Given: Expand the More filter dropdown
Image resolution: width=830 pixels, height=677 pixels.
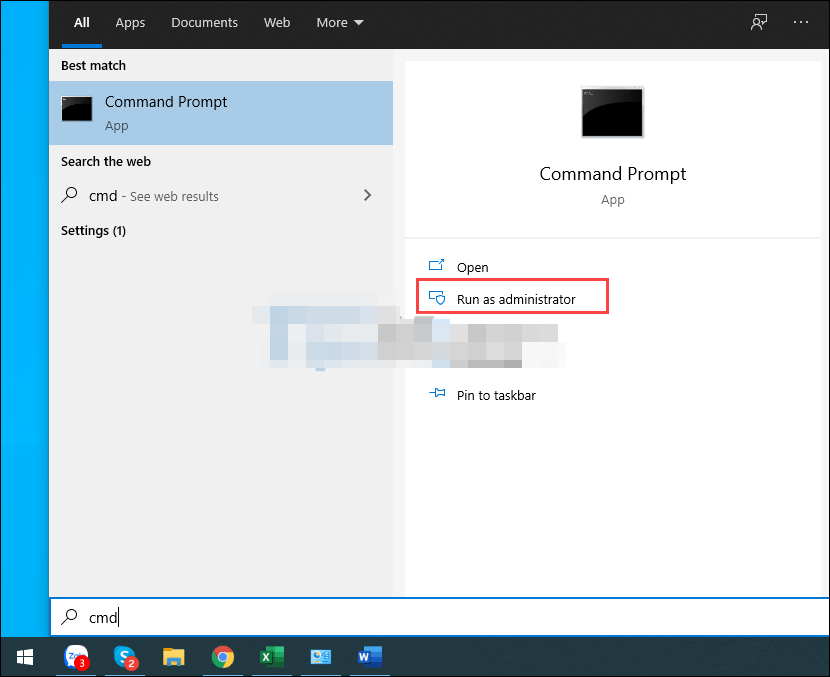Looking at the screenshot, I should [339, 22].
